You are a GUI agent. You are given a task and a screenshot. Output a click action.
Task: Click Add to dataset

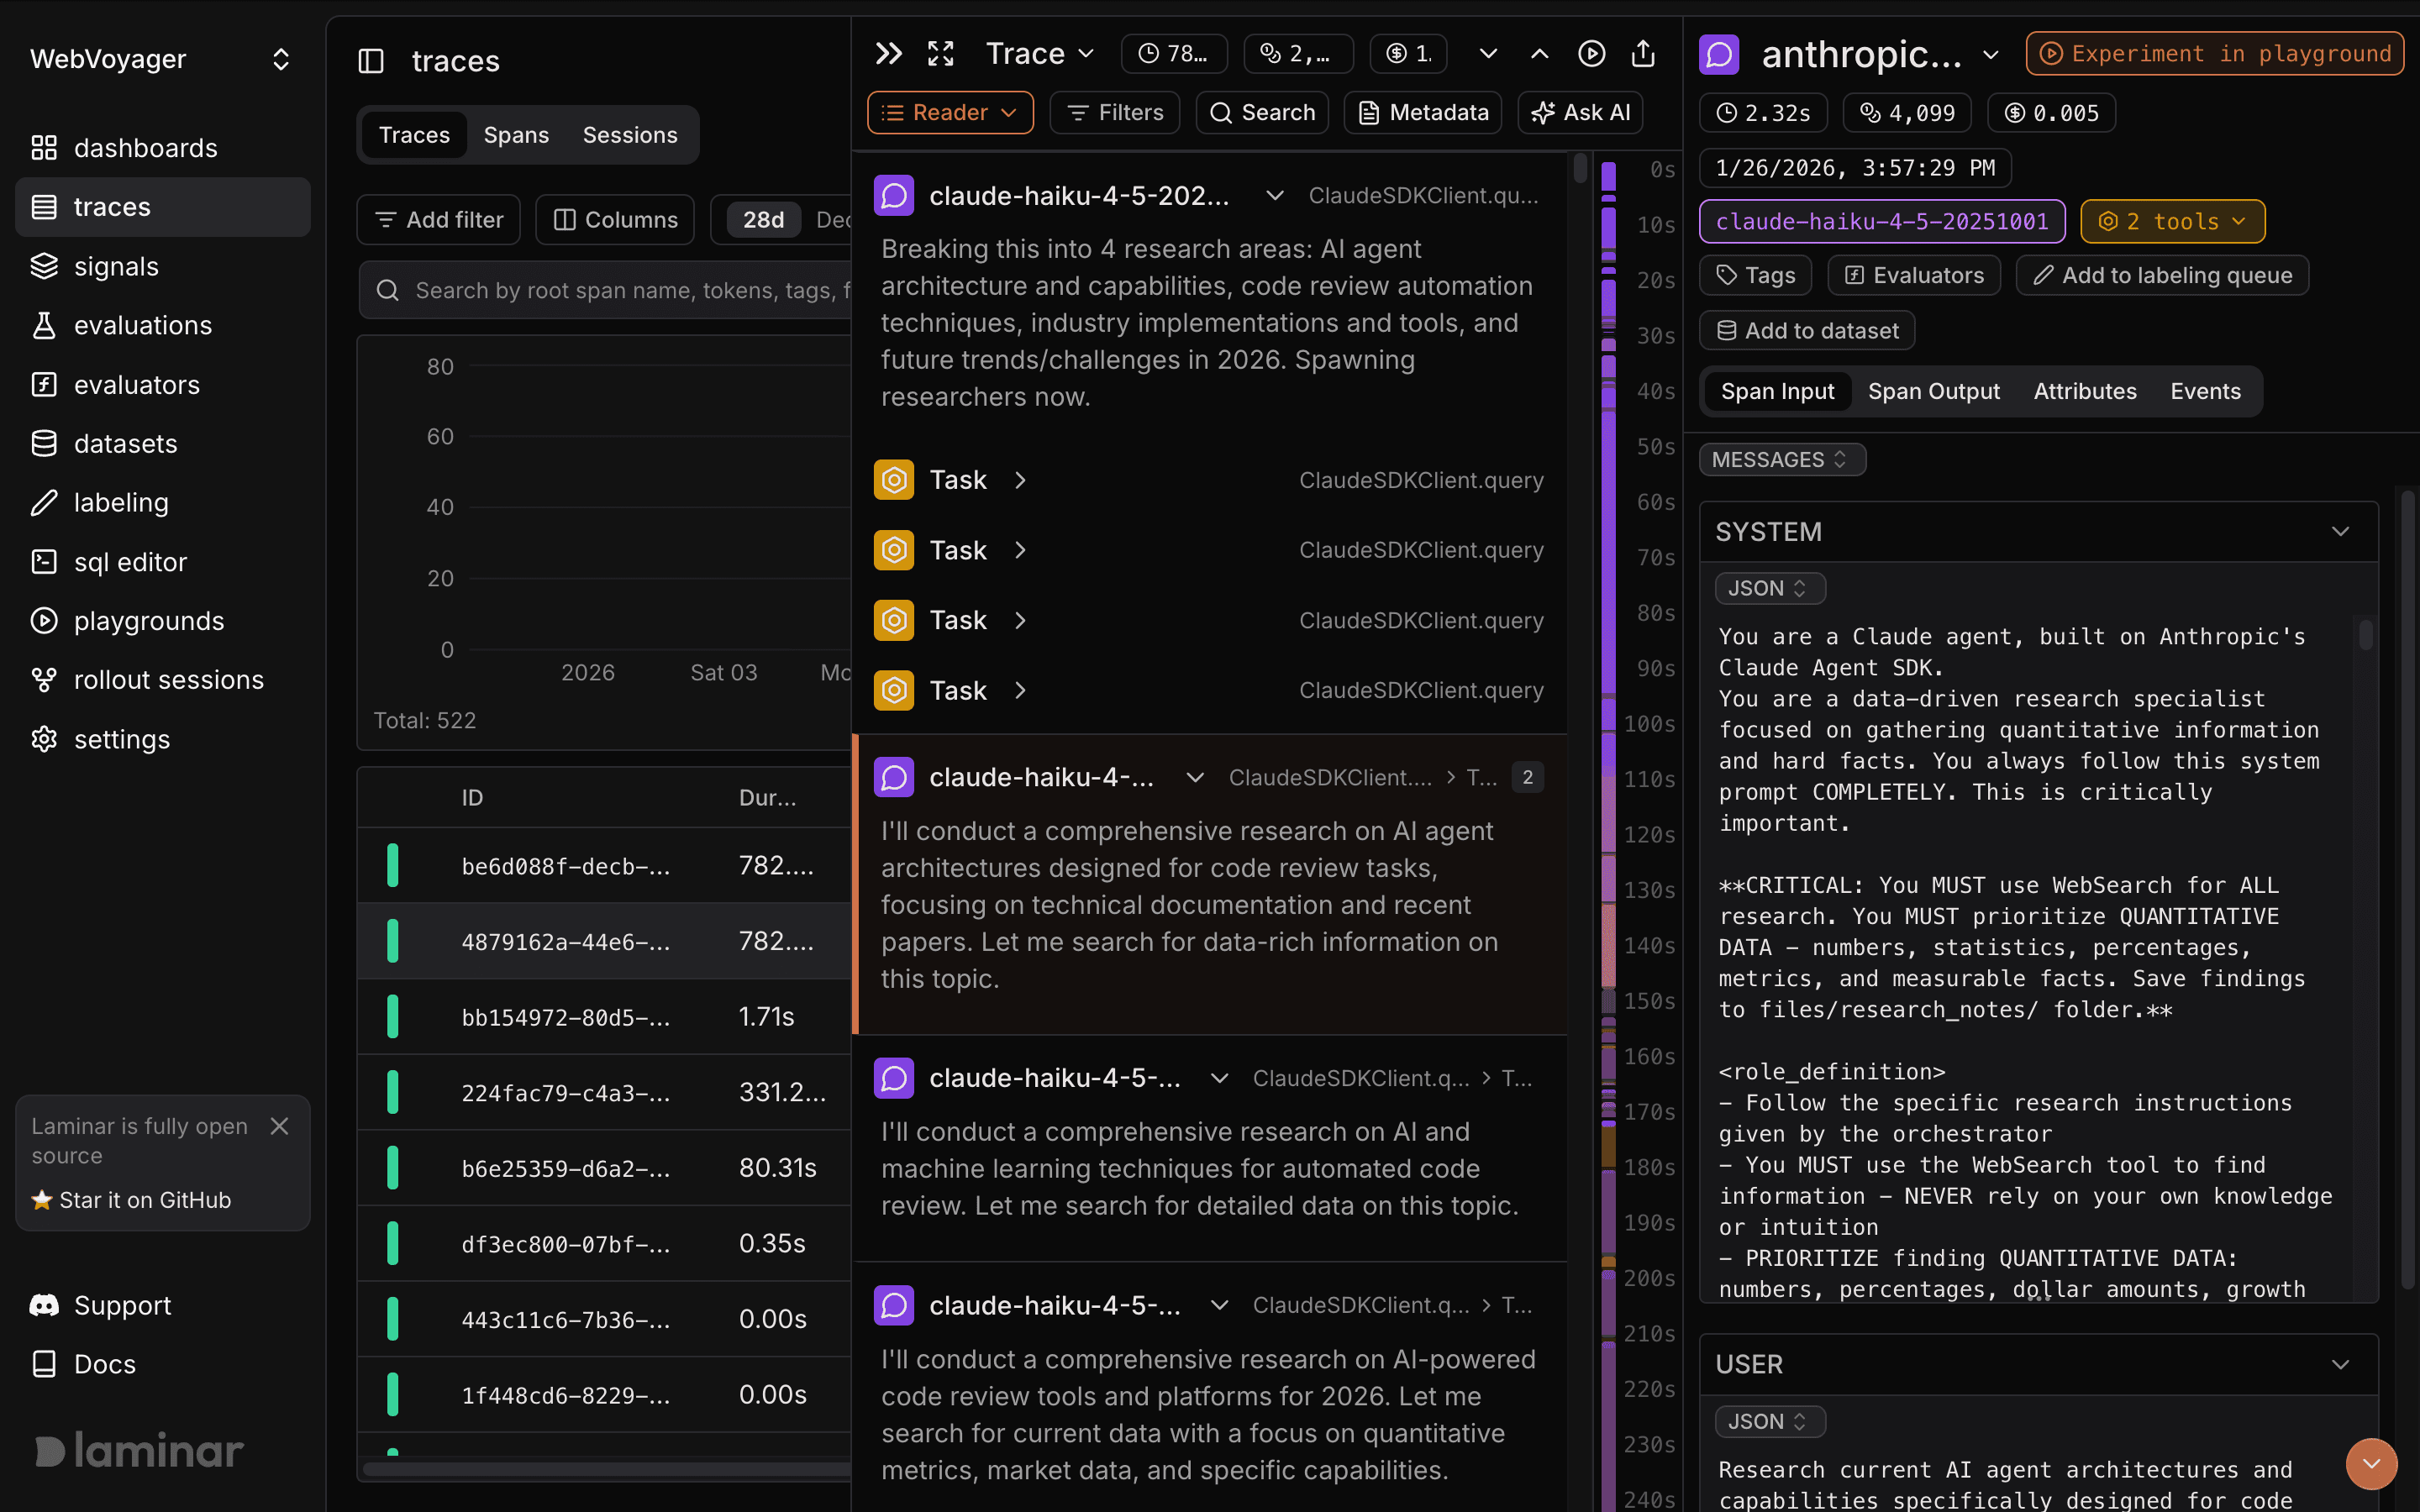[1806, 330]
